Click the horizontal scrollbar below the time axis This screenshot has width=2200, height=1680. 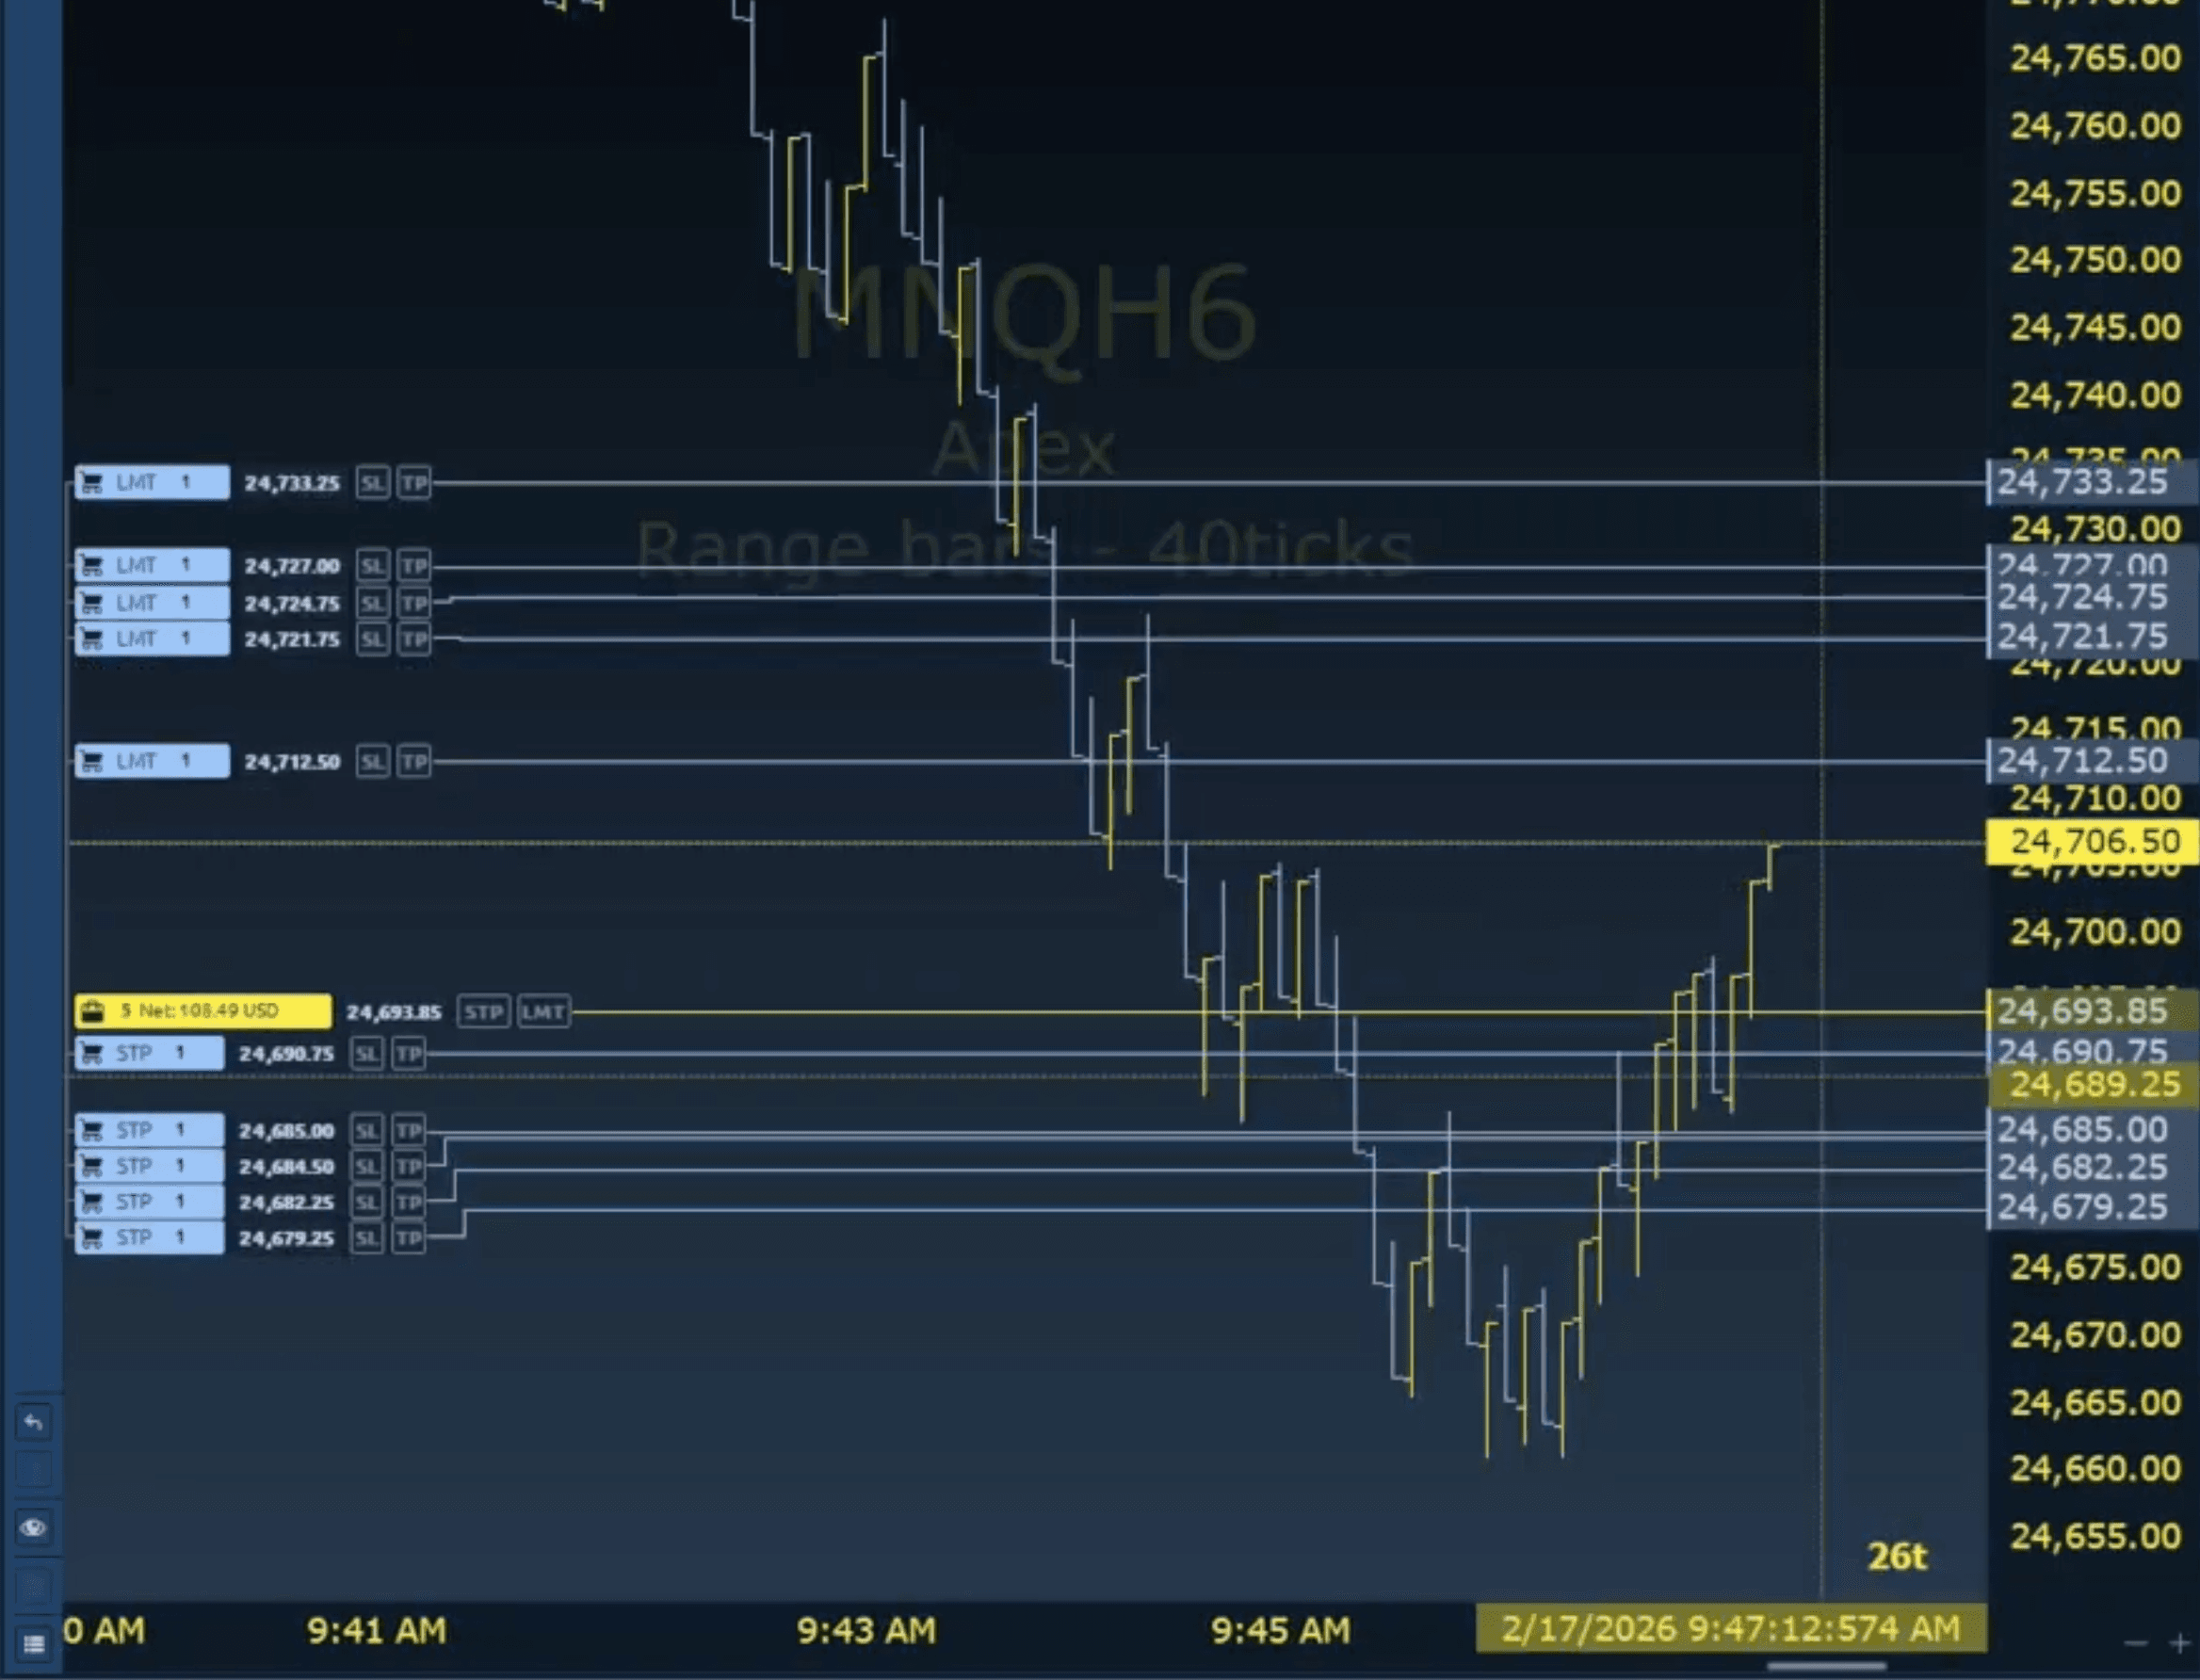point(1825,1667)
